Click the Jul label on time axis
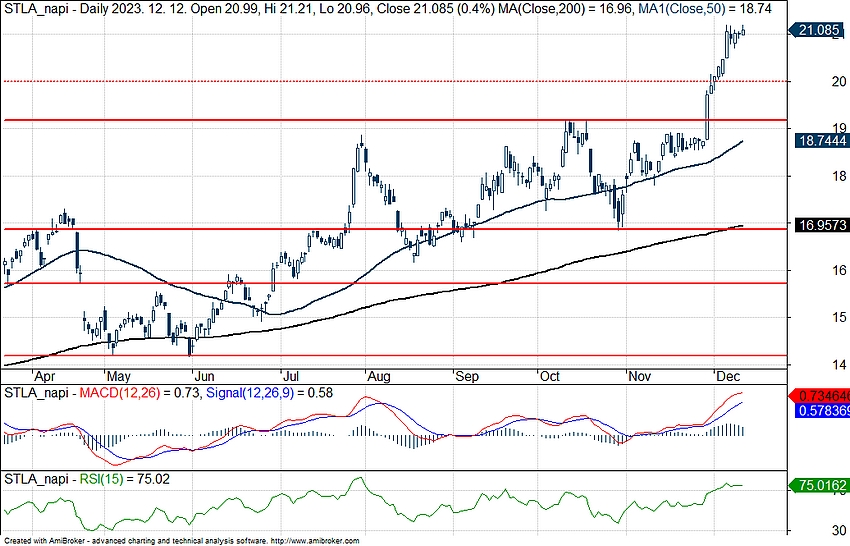850x546 pixels. 292,376
